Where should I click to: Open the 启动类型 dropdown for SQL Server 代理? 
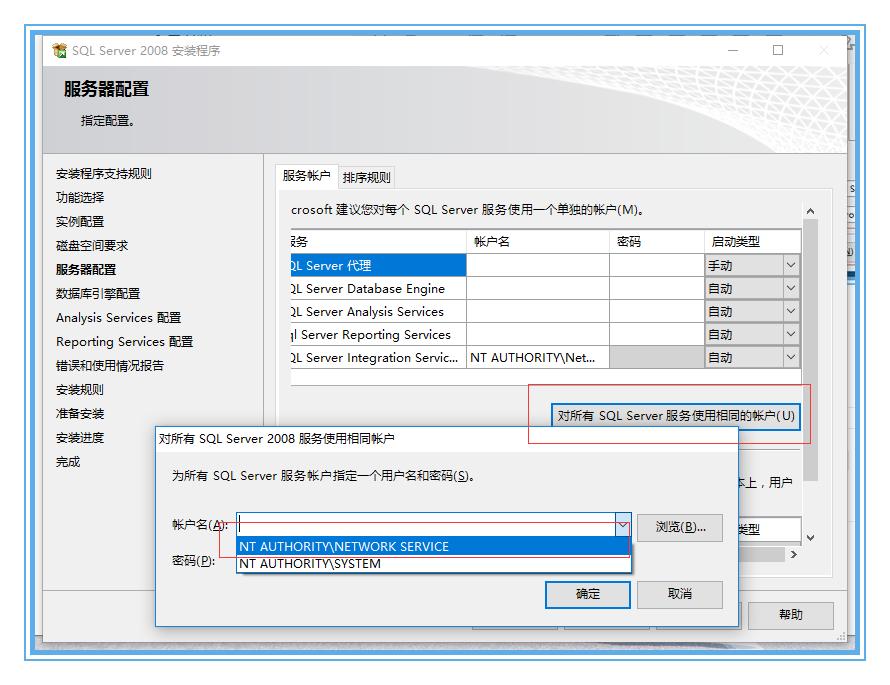click(791, 265)
